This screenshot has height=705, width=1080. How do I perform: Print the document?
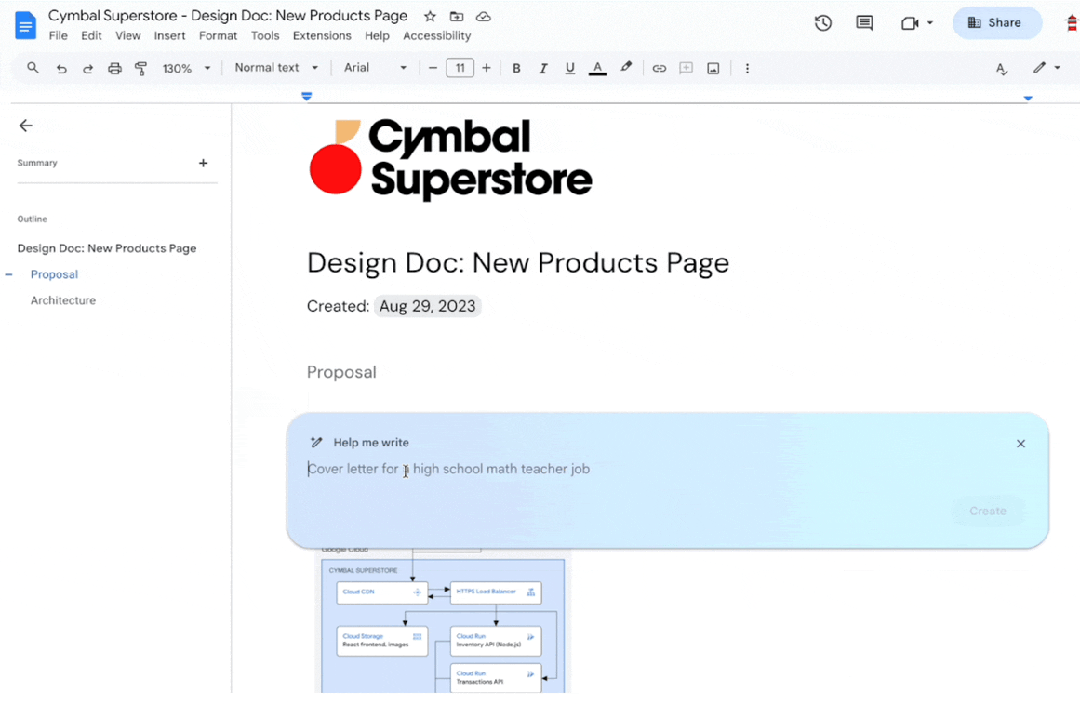point(114,68)
